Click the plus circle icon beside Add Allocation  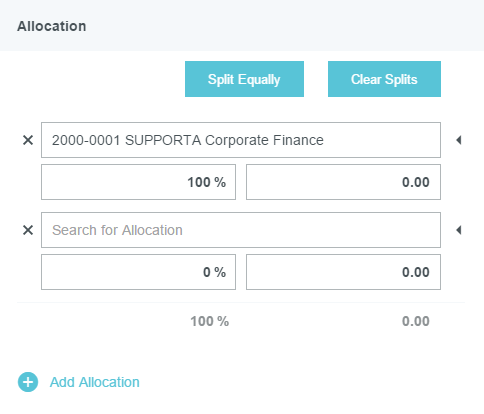coord(28,382)
